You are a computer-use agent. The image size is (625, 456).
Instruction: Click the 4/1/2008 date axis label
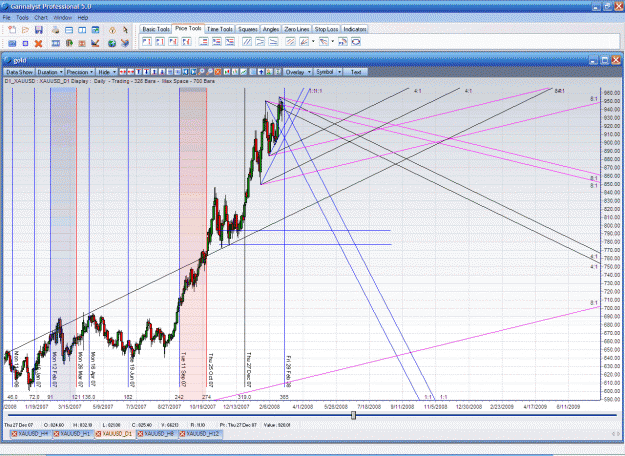[x=303, y=407]
